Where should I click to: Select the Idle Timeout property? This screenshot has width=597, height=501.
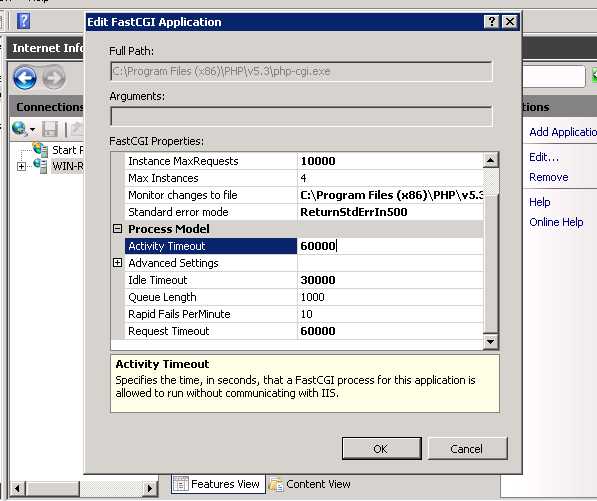pos(211,280)
